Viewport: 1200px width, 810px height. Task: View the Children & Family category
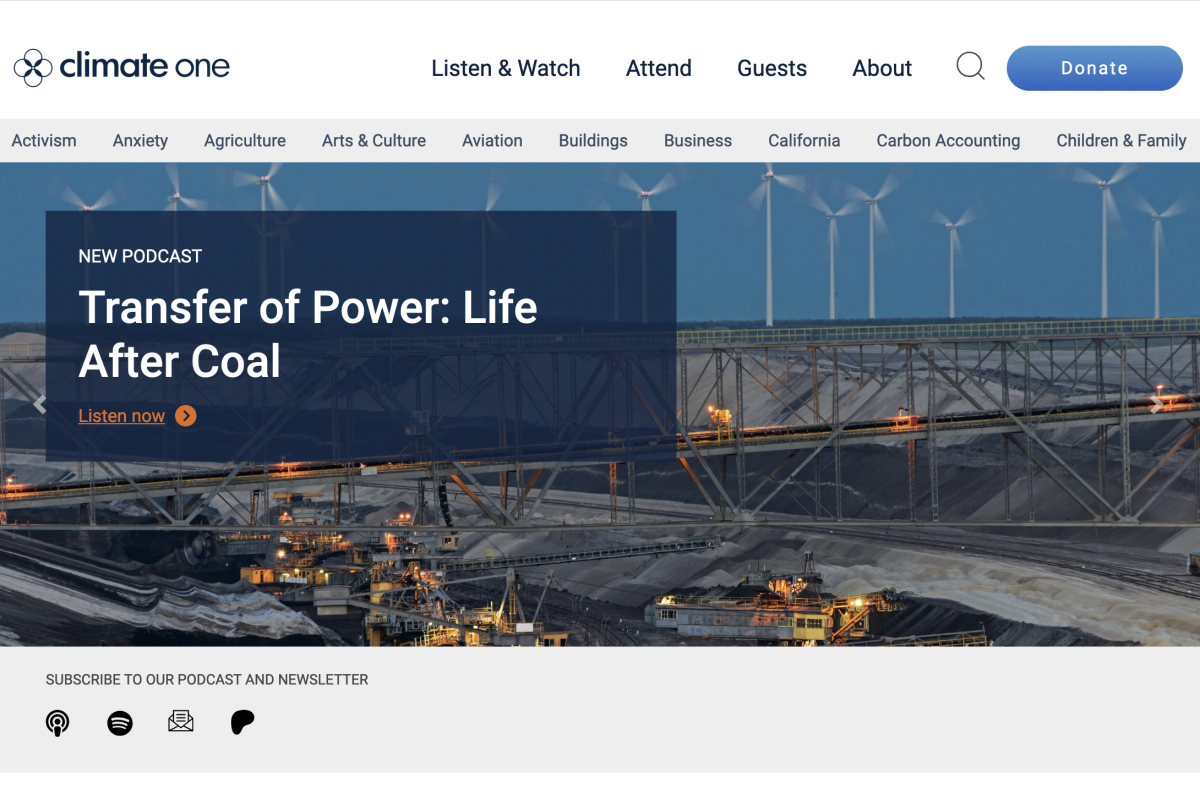click(1121, 140)
